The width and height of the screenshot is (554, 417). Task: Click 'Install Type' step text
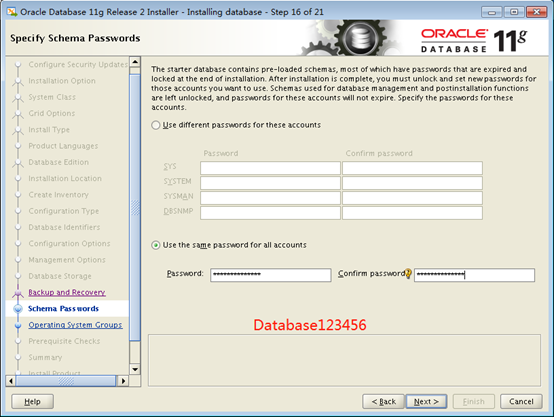(x=49, y=130)
